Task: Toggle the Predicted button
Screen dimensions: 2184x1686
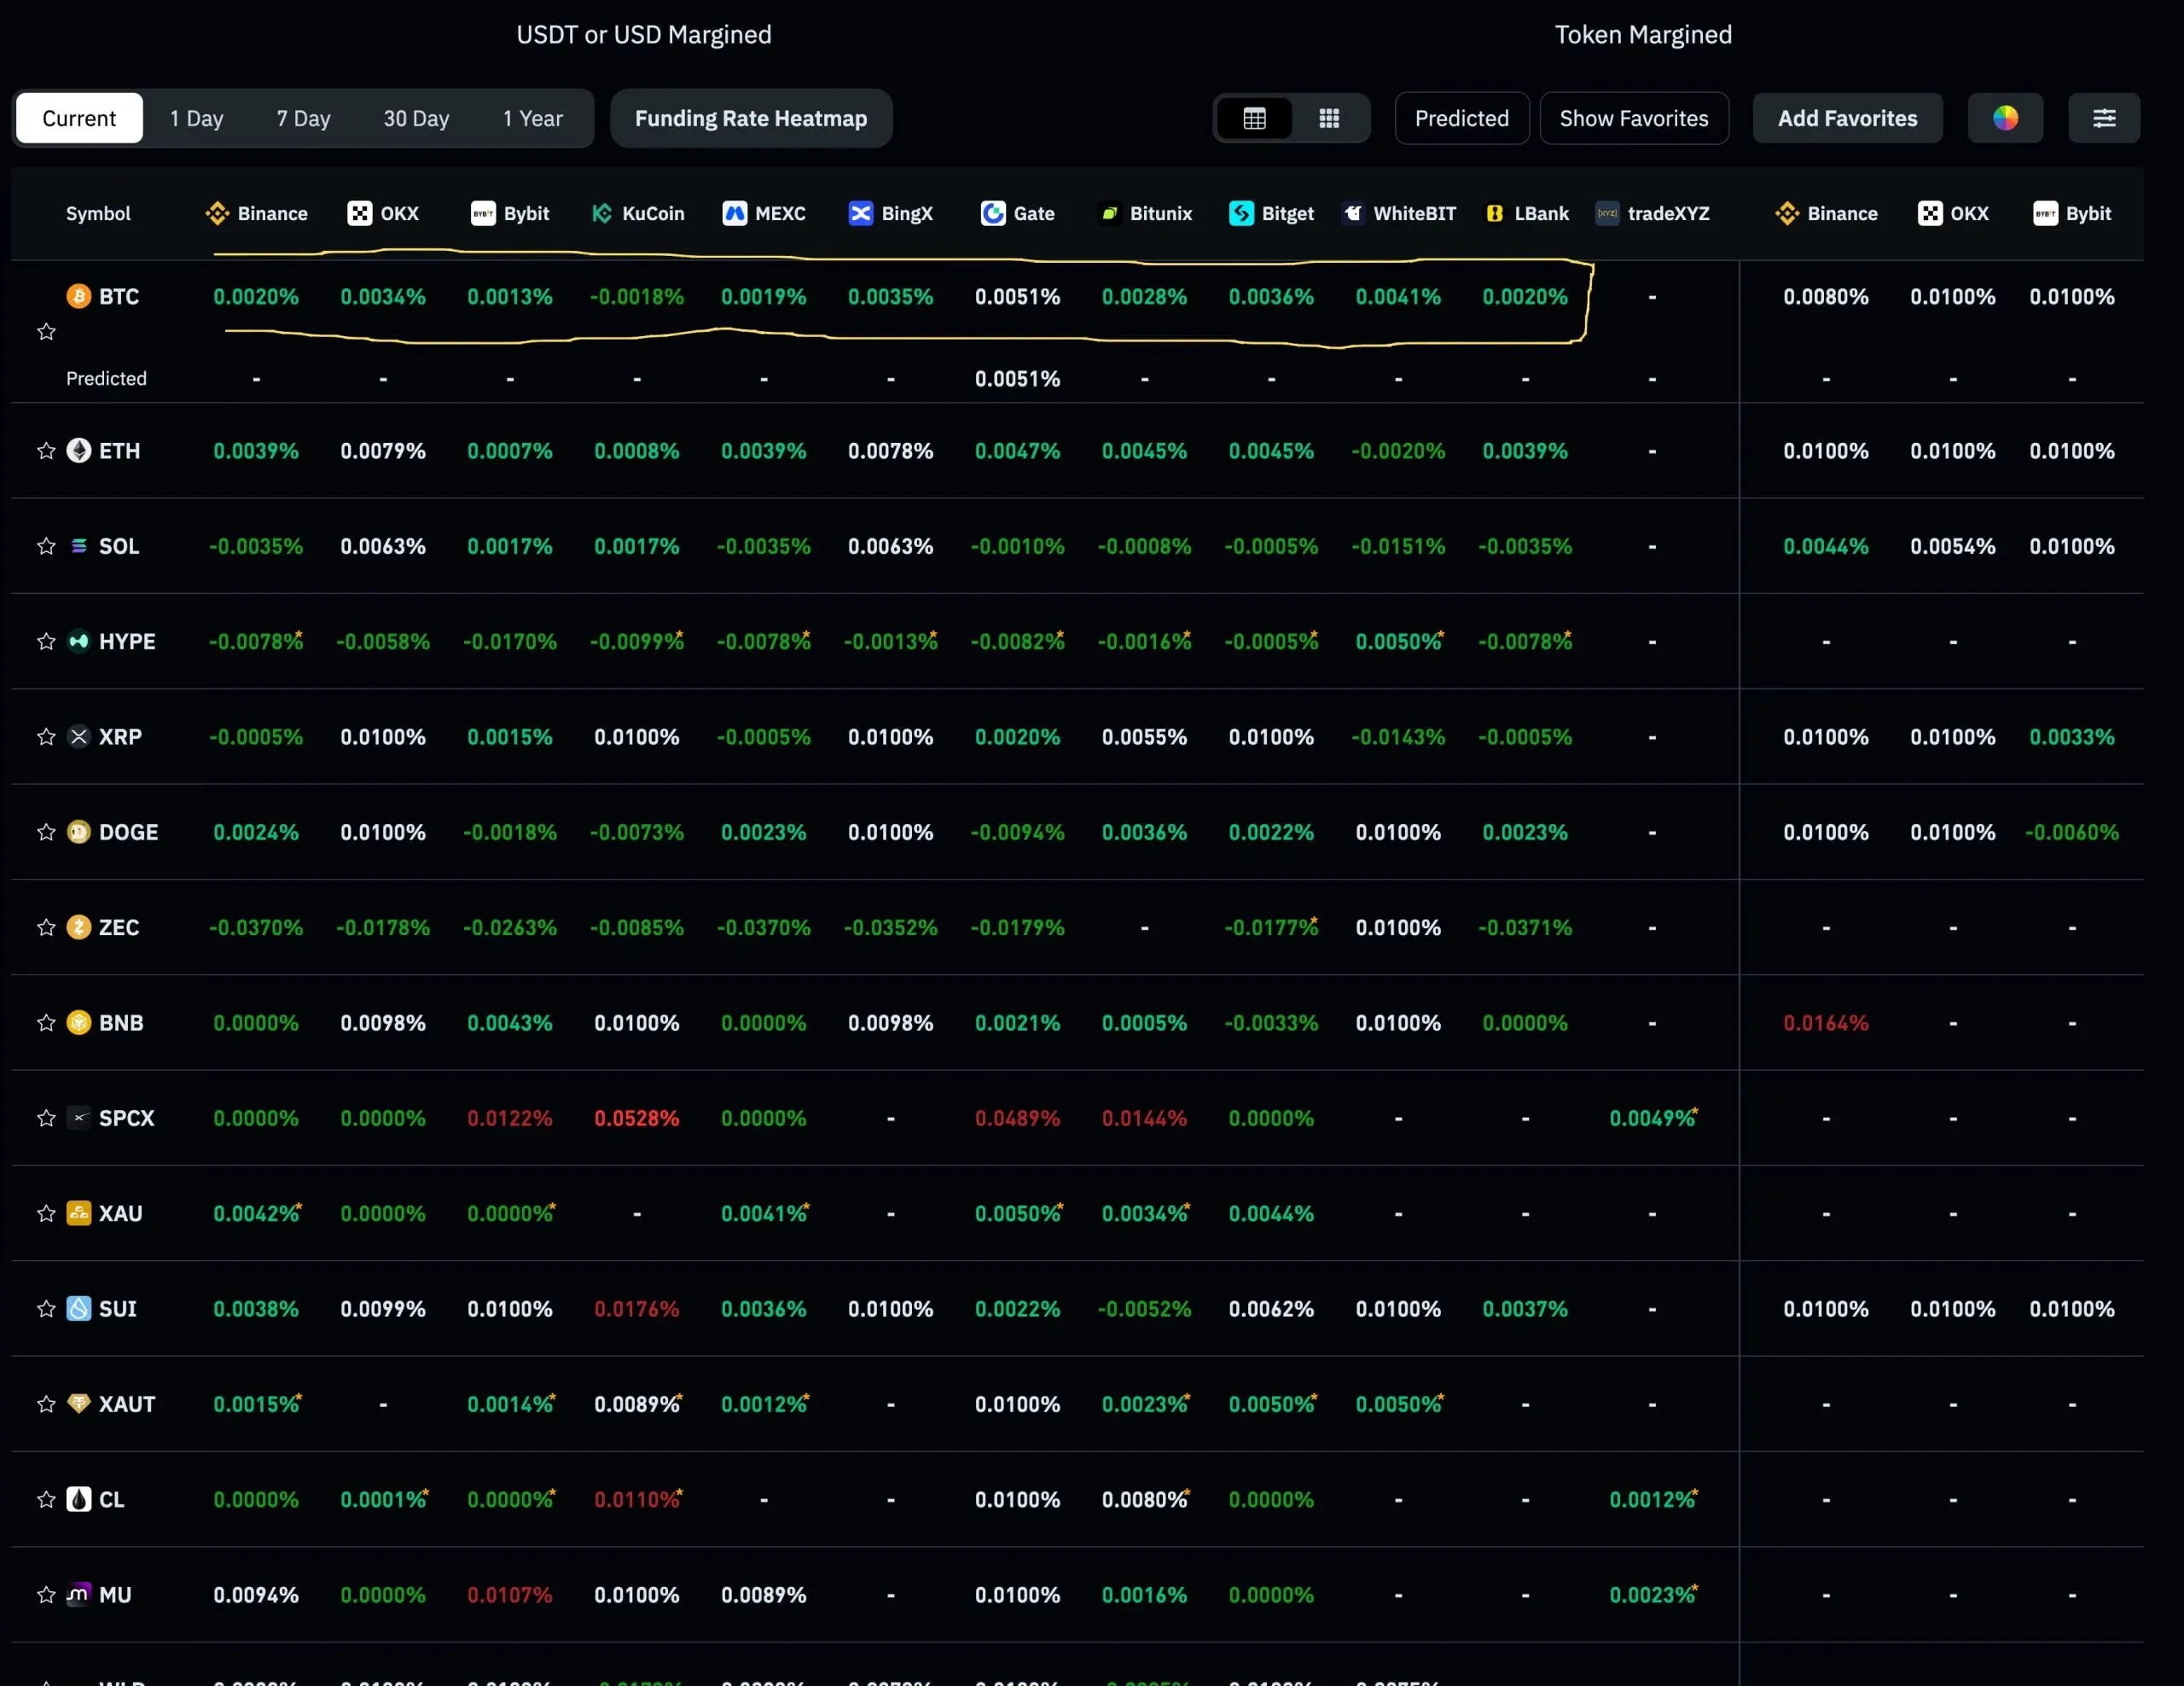Action: [1461, 118]
